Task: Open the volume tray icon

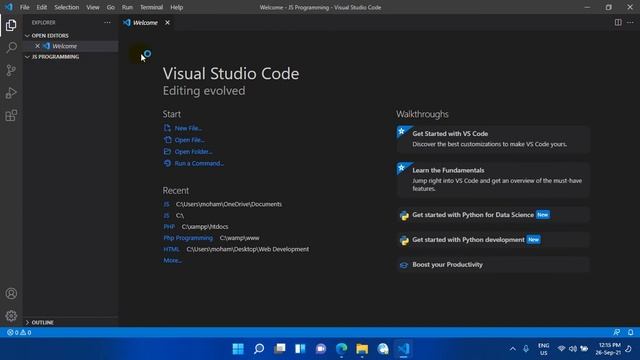Action: 573,349
